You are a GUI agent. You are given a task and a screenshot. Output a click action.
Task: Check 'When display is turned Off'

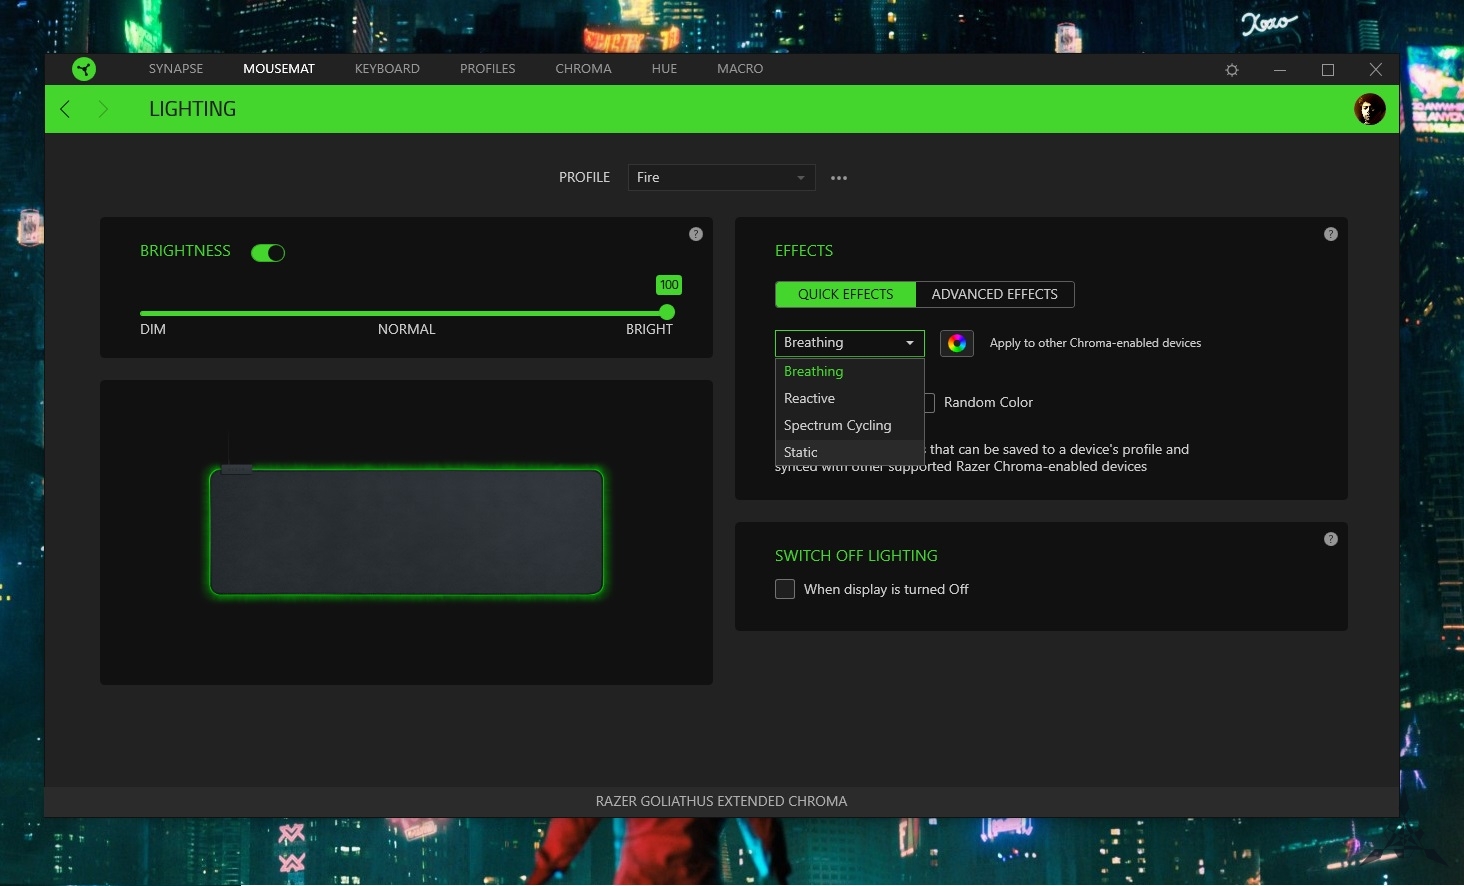(x=785, y=589)
